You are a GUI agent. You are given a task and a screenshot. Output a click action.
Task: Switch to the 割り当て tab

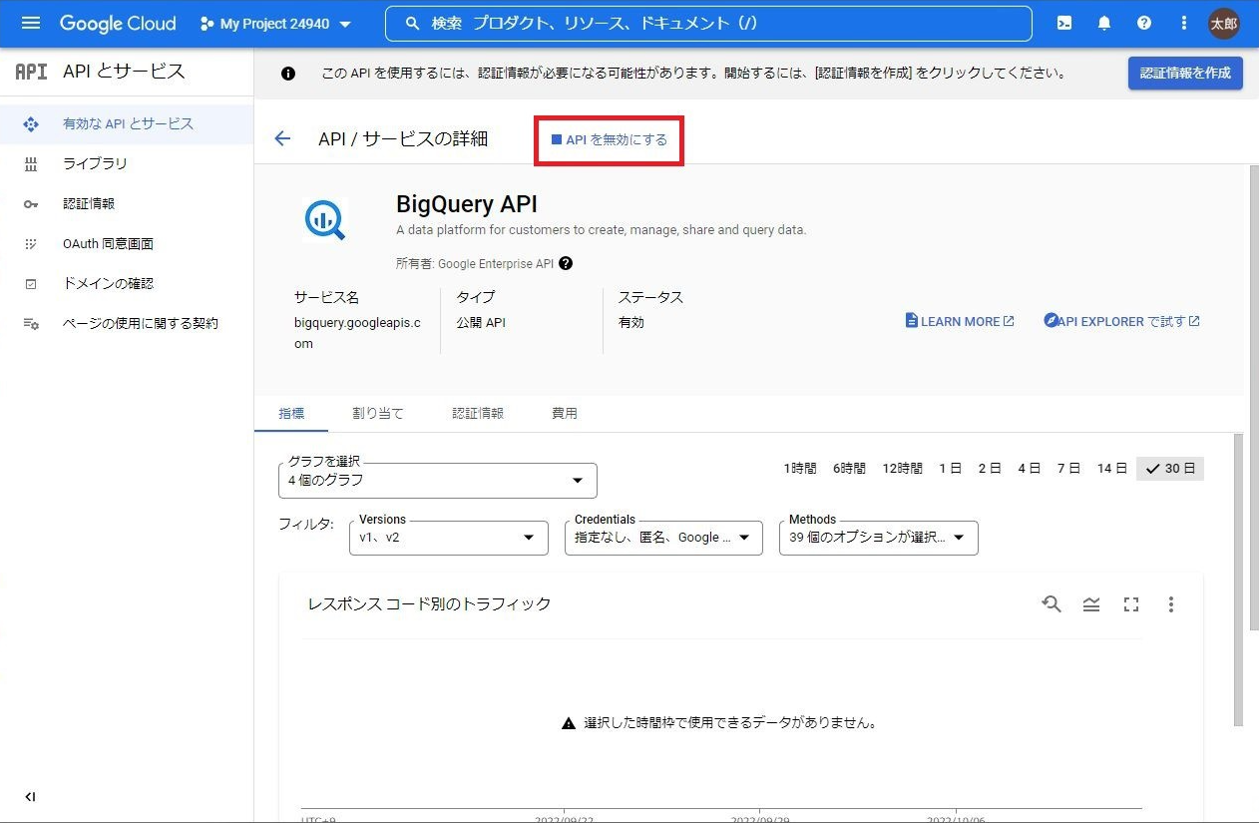(x=378, y=413)
